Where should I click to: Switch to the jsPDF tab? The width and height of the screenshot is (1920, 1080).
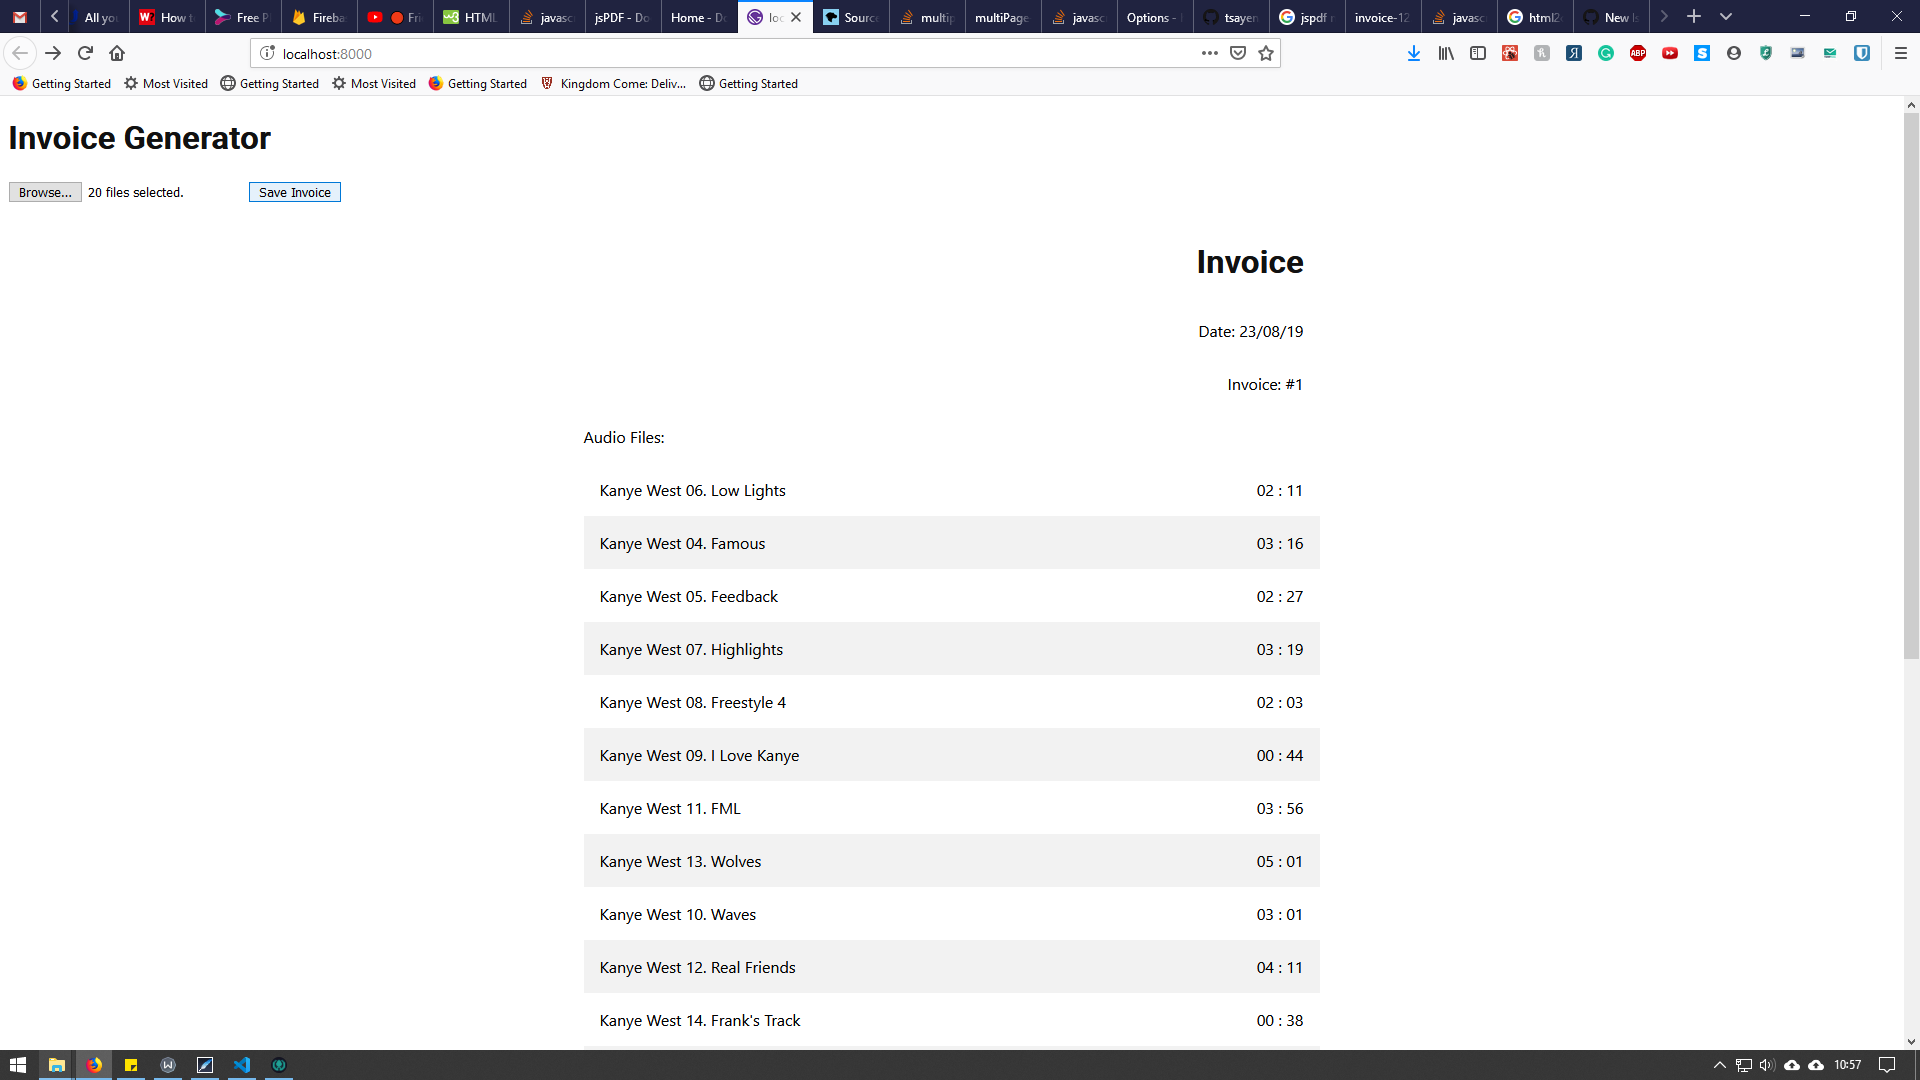(622, 18)
